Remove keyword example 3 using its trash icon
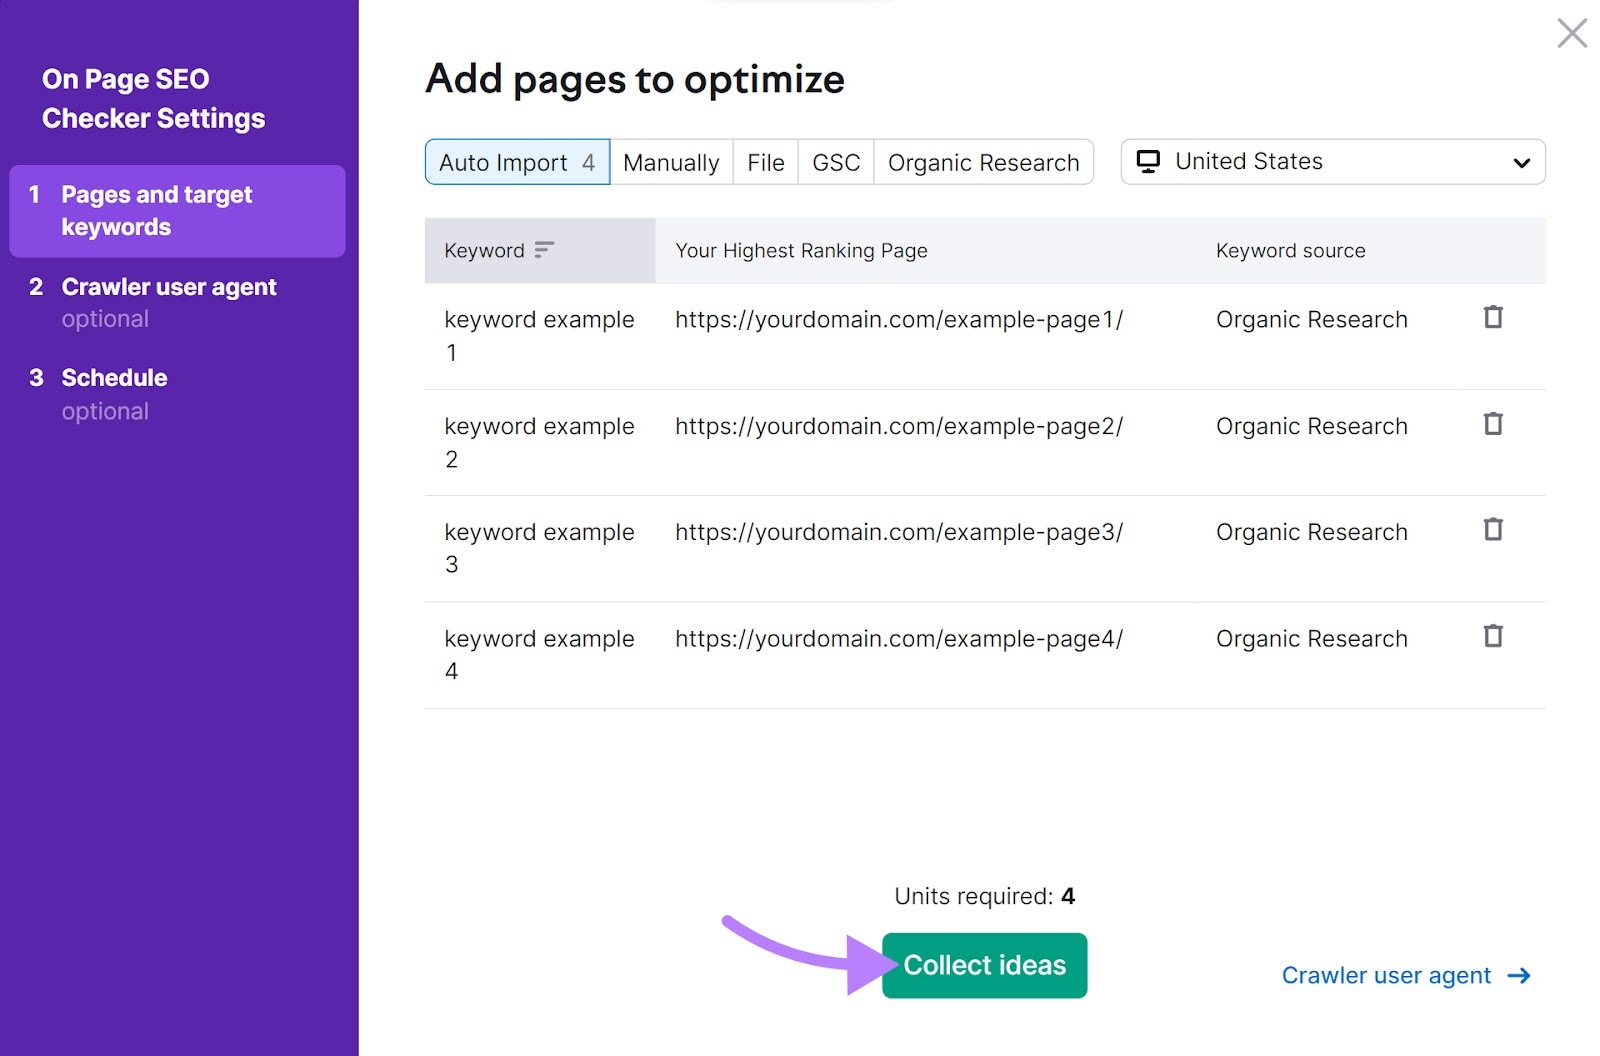 1493,530
